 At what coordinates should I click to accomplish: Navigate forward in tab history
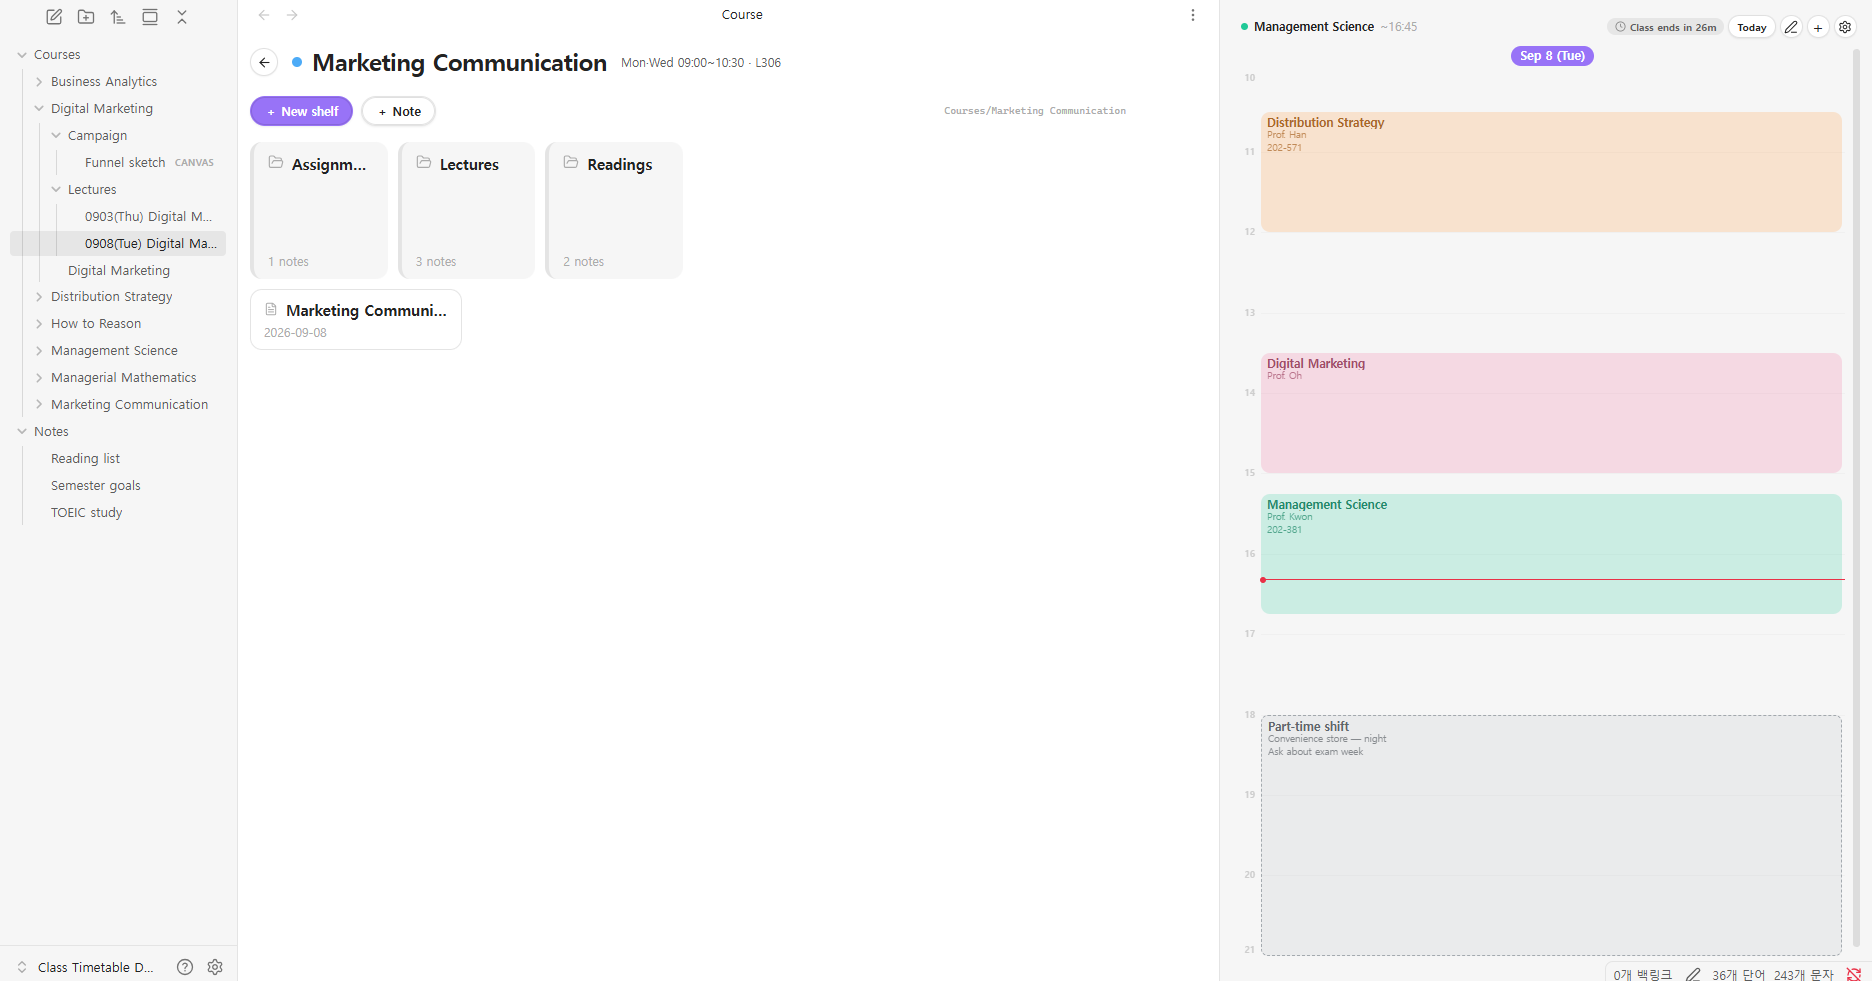coord(292,15)
